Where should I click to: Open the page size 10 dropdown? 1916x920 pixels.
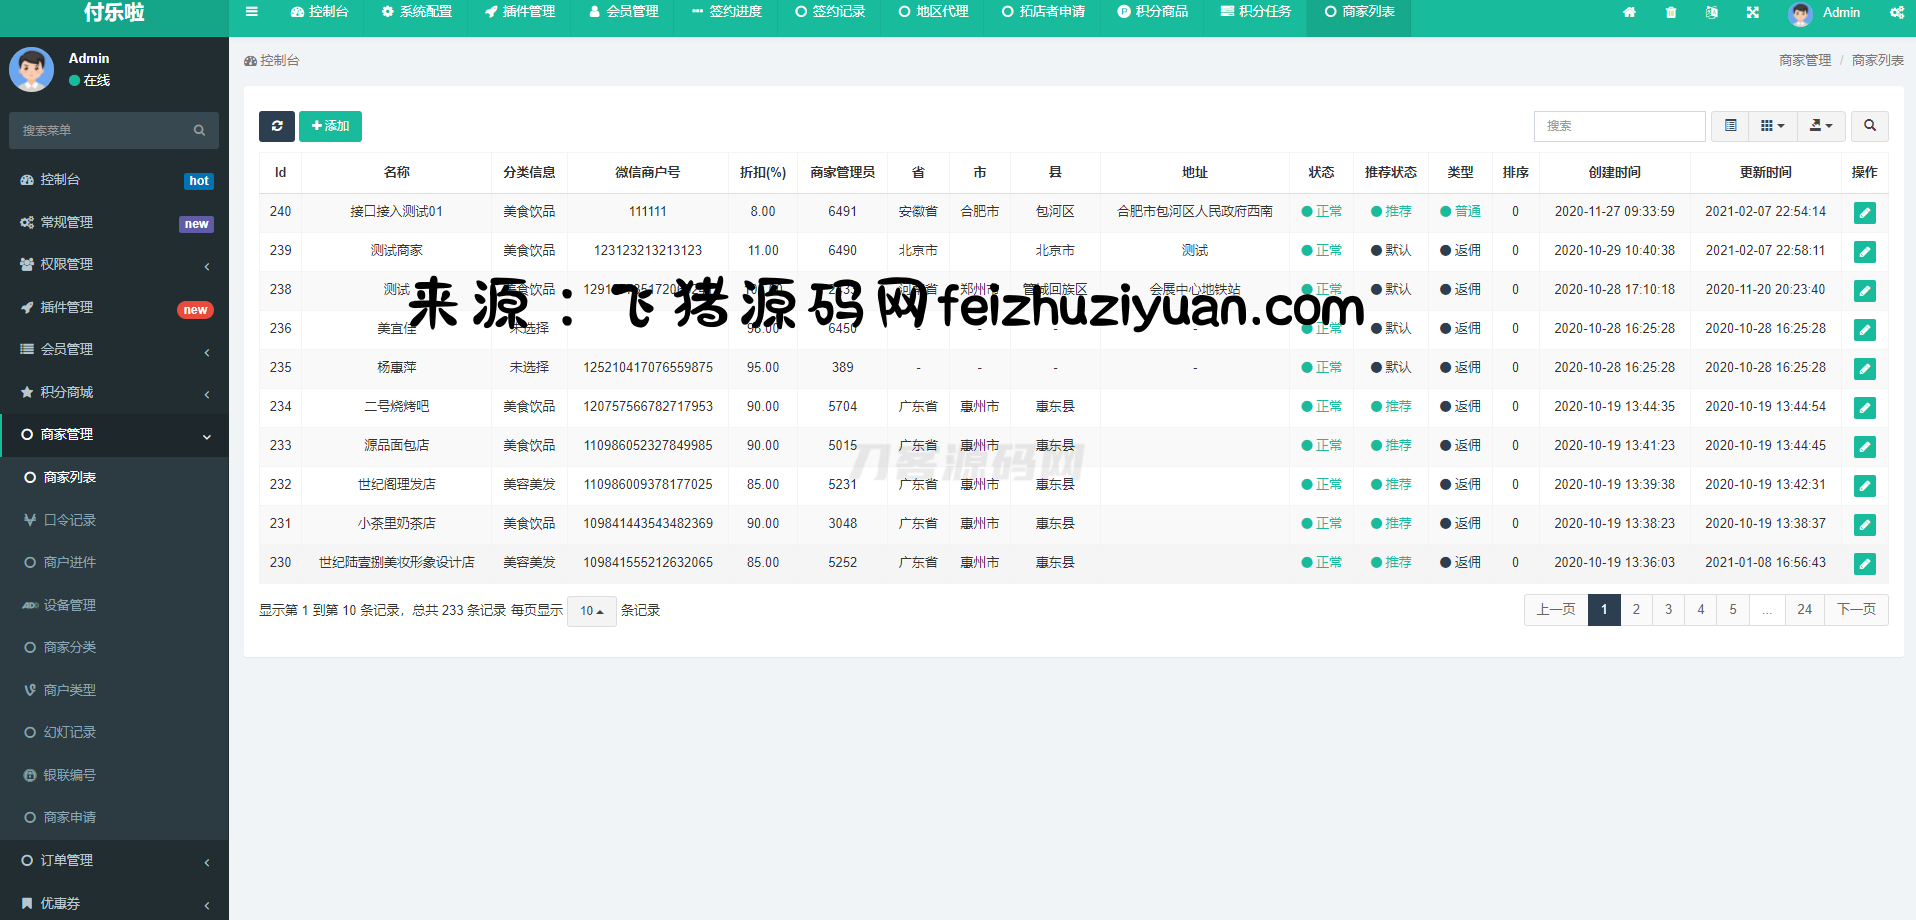(592, 611)
